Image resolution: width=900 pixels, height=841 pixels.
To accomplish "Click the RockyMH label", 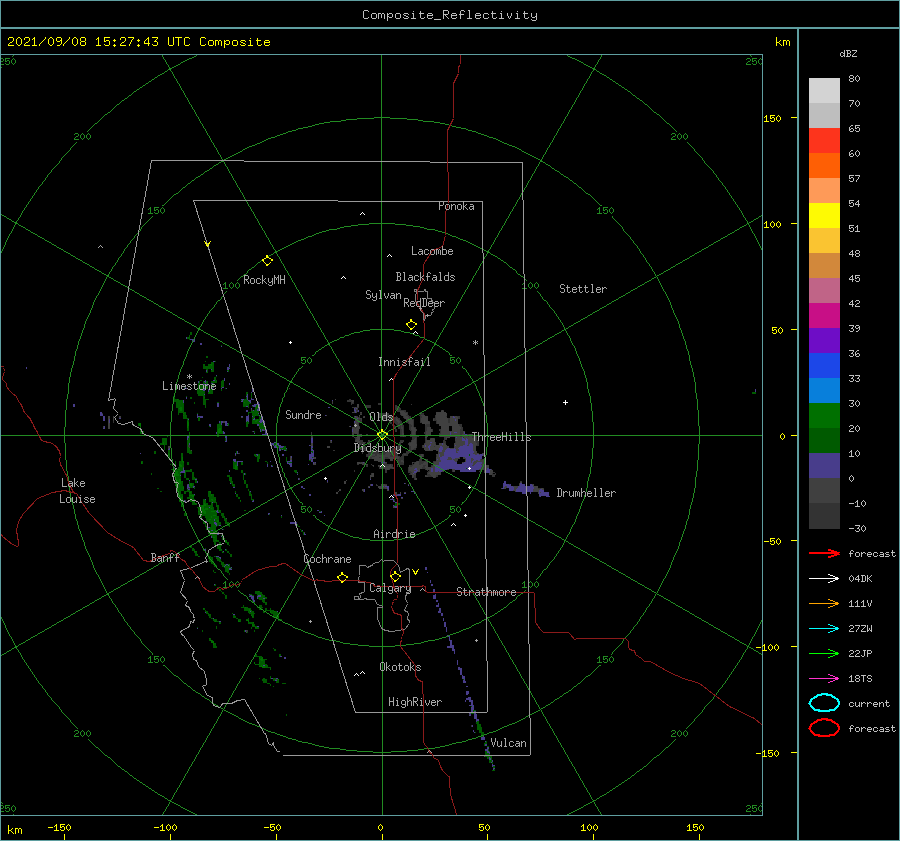I will click(264, 280).
